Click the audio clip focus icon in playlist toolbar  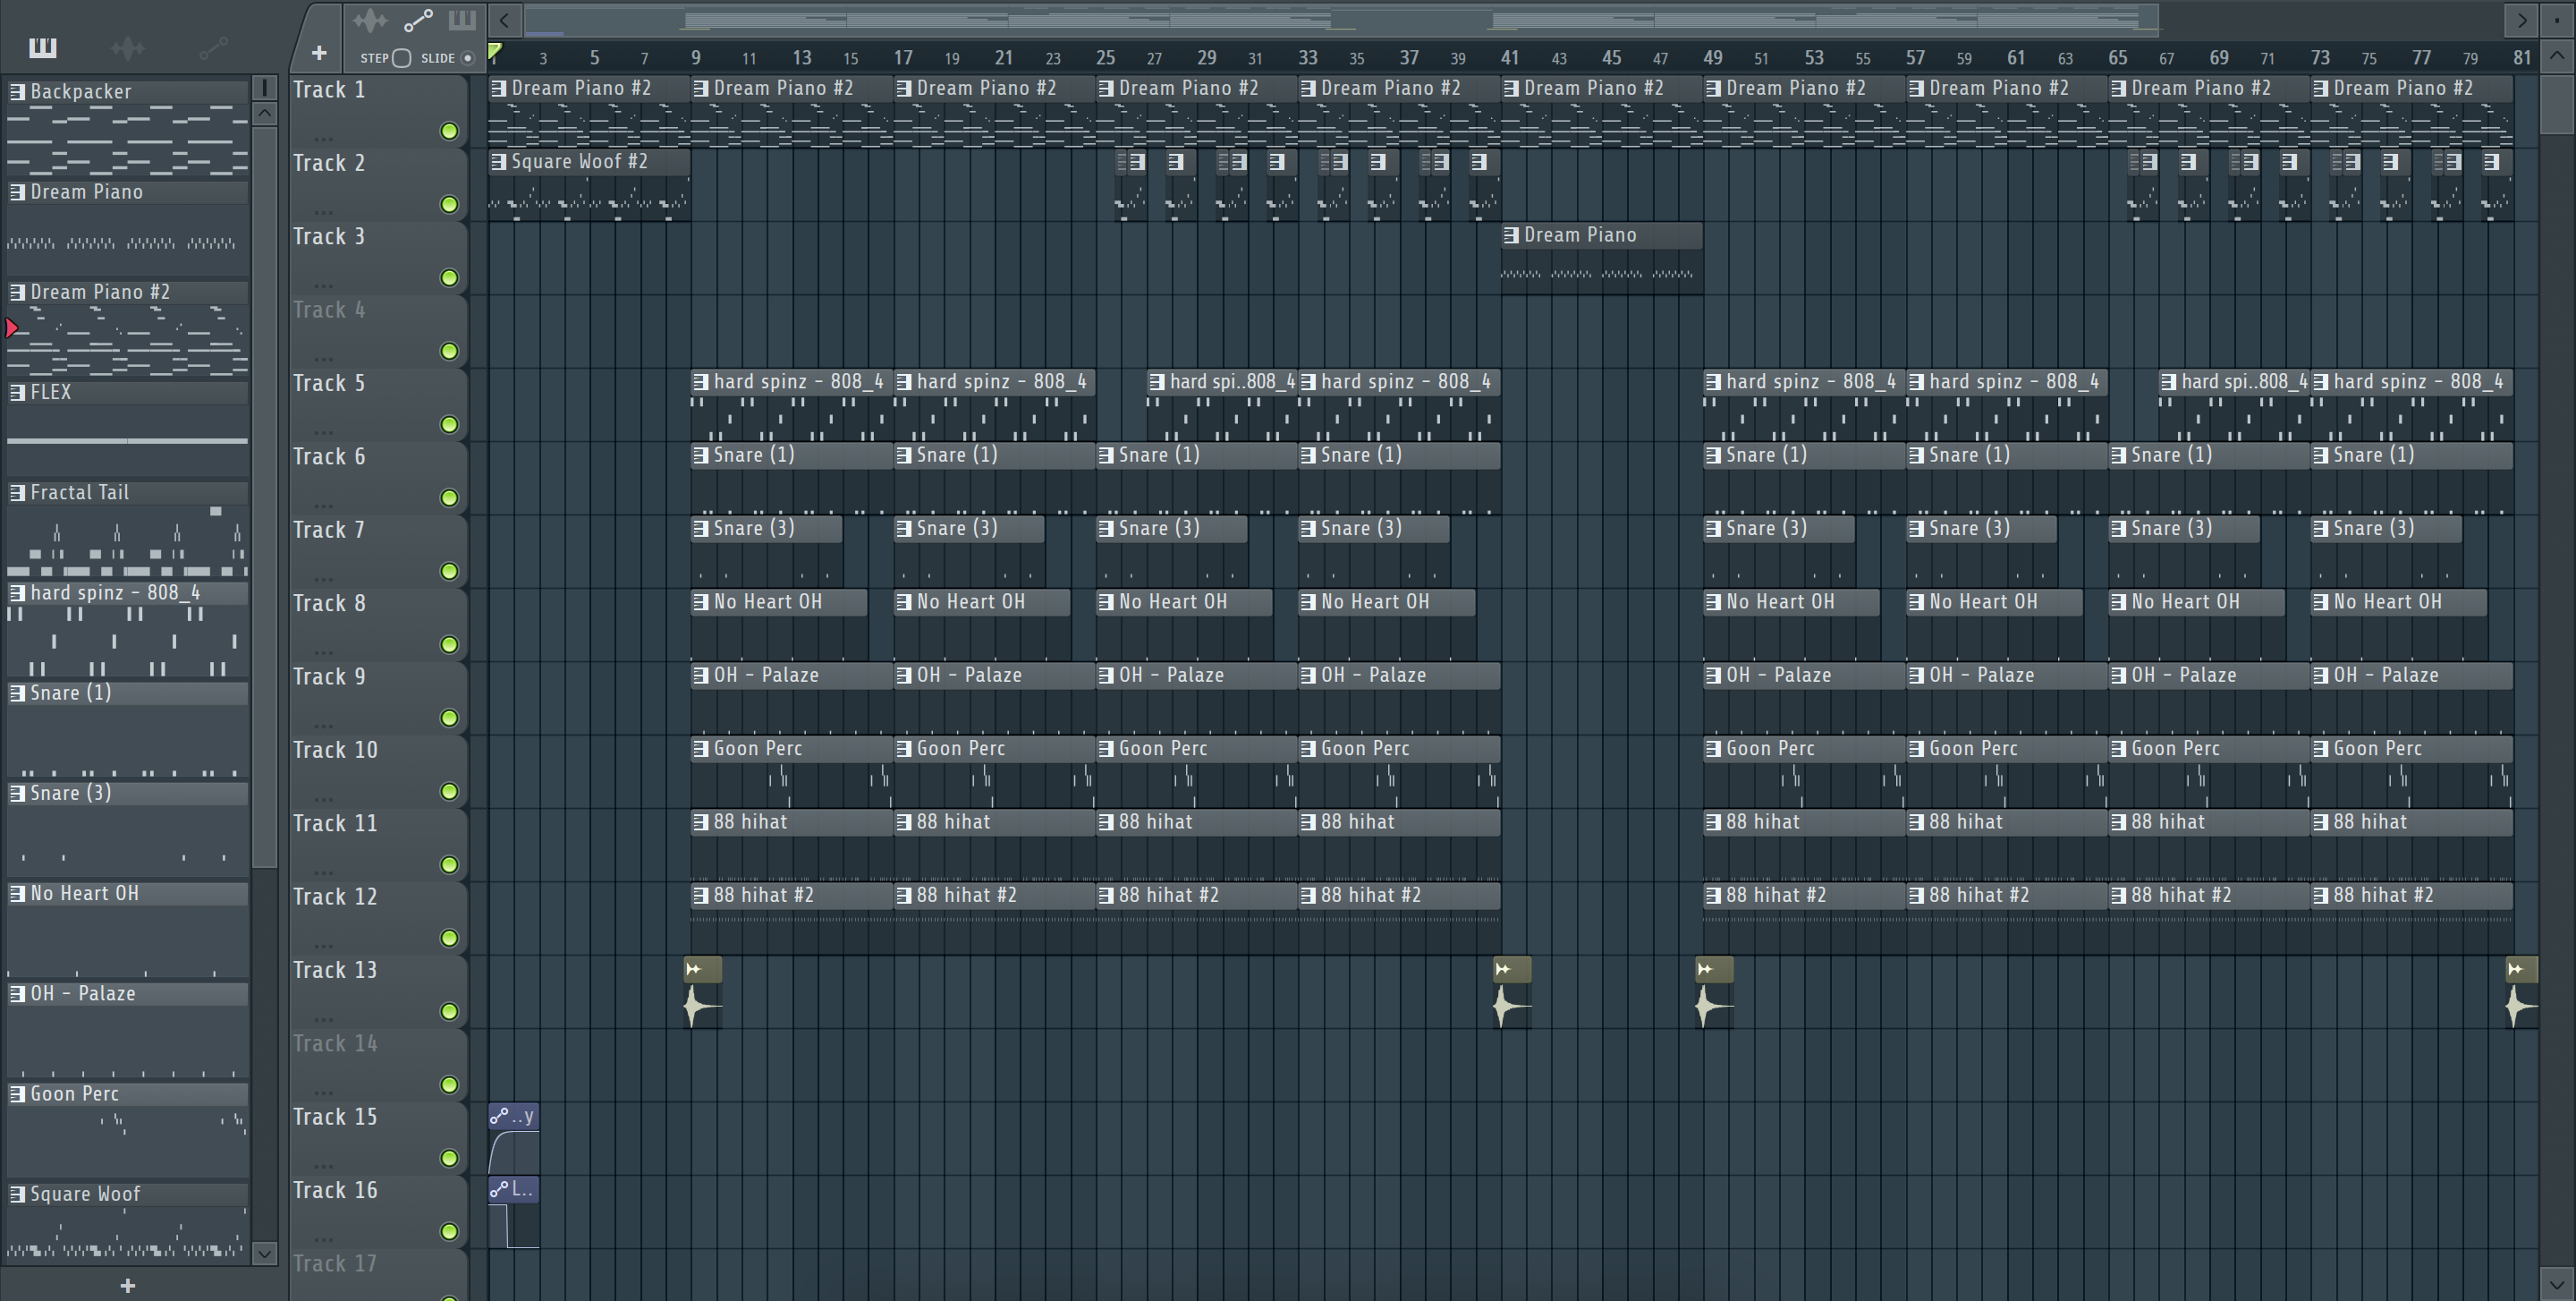coord(369,20)
